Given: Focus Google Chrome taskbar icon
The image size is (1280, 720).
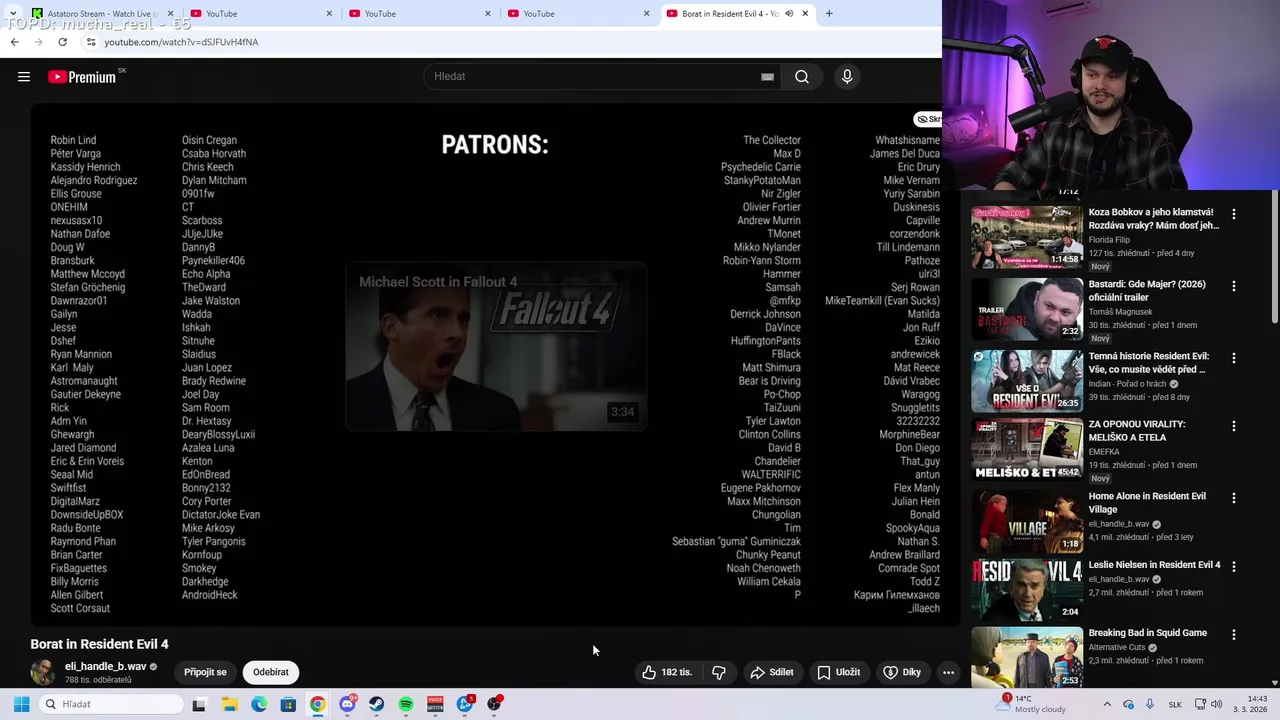Looking at the screenshot, I should (317, 704).
